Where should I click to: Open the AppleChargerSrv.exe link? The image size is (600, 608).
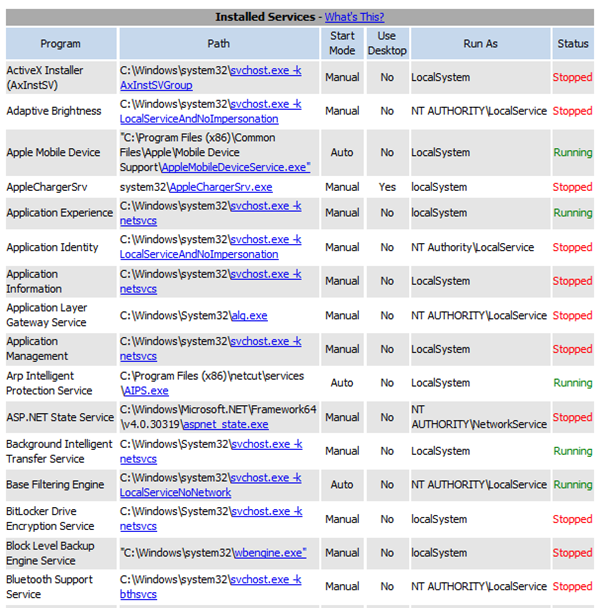tap(220, 187)
